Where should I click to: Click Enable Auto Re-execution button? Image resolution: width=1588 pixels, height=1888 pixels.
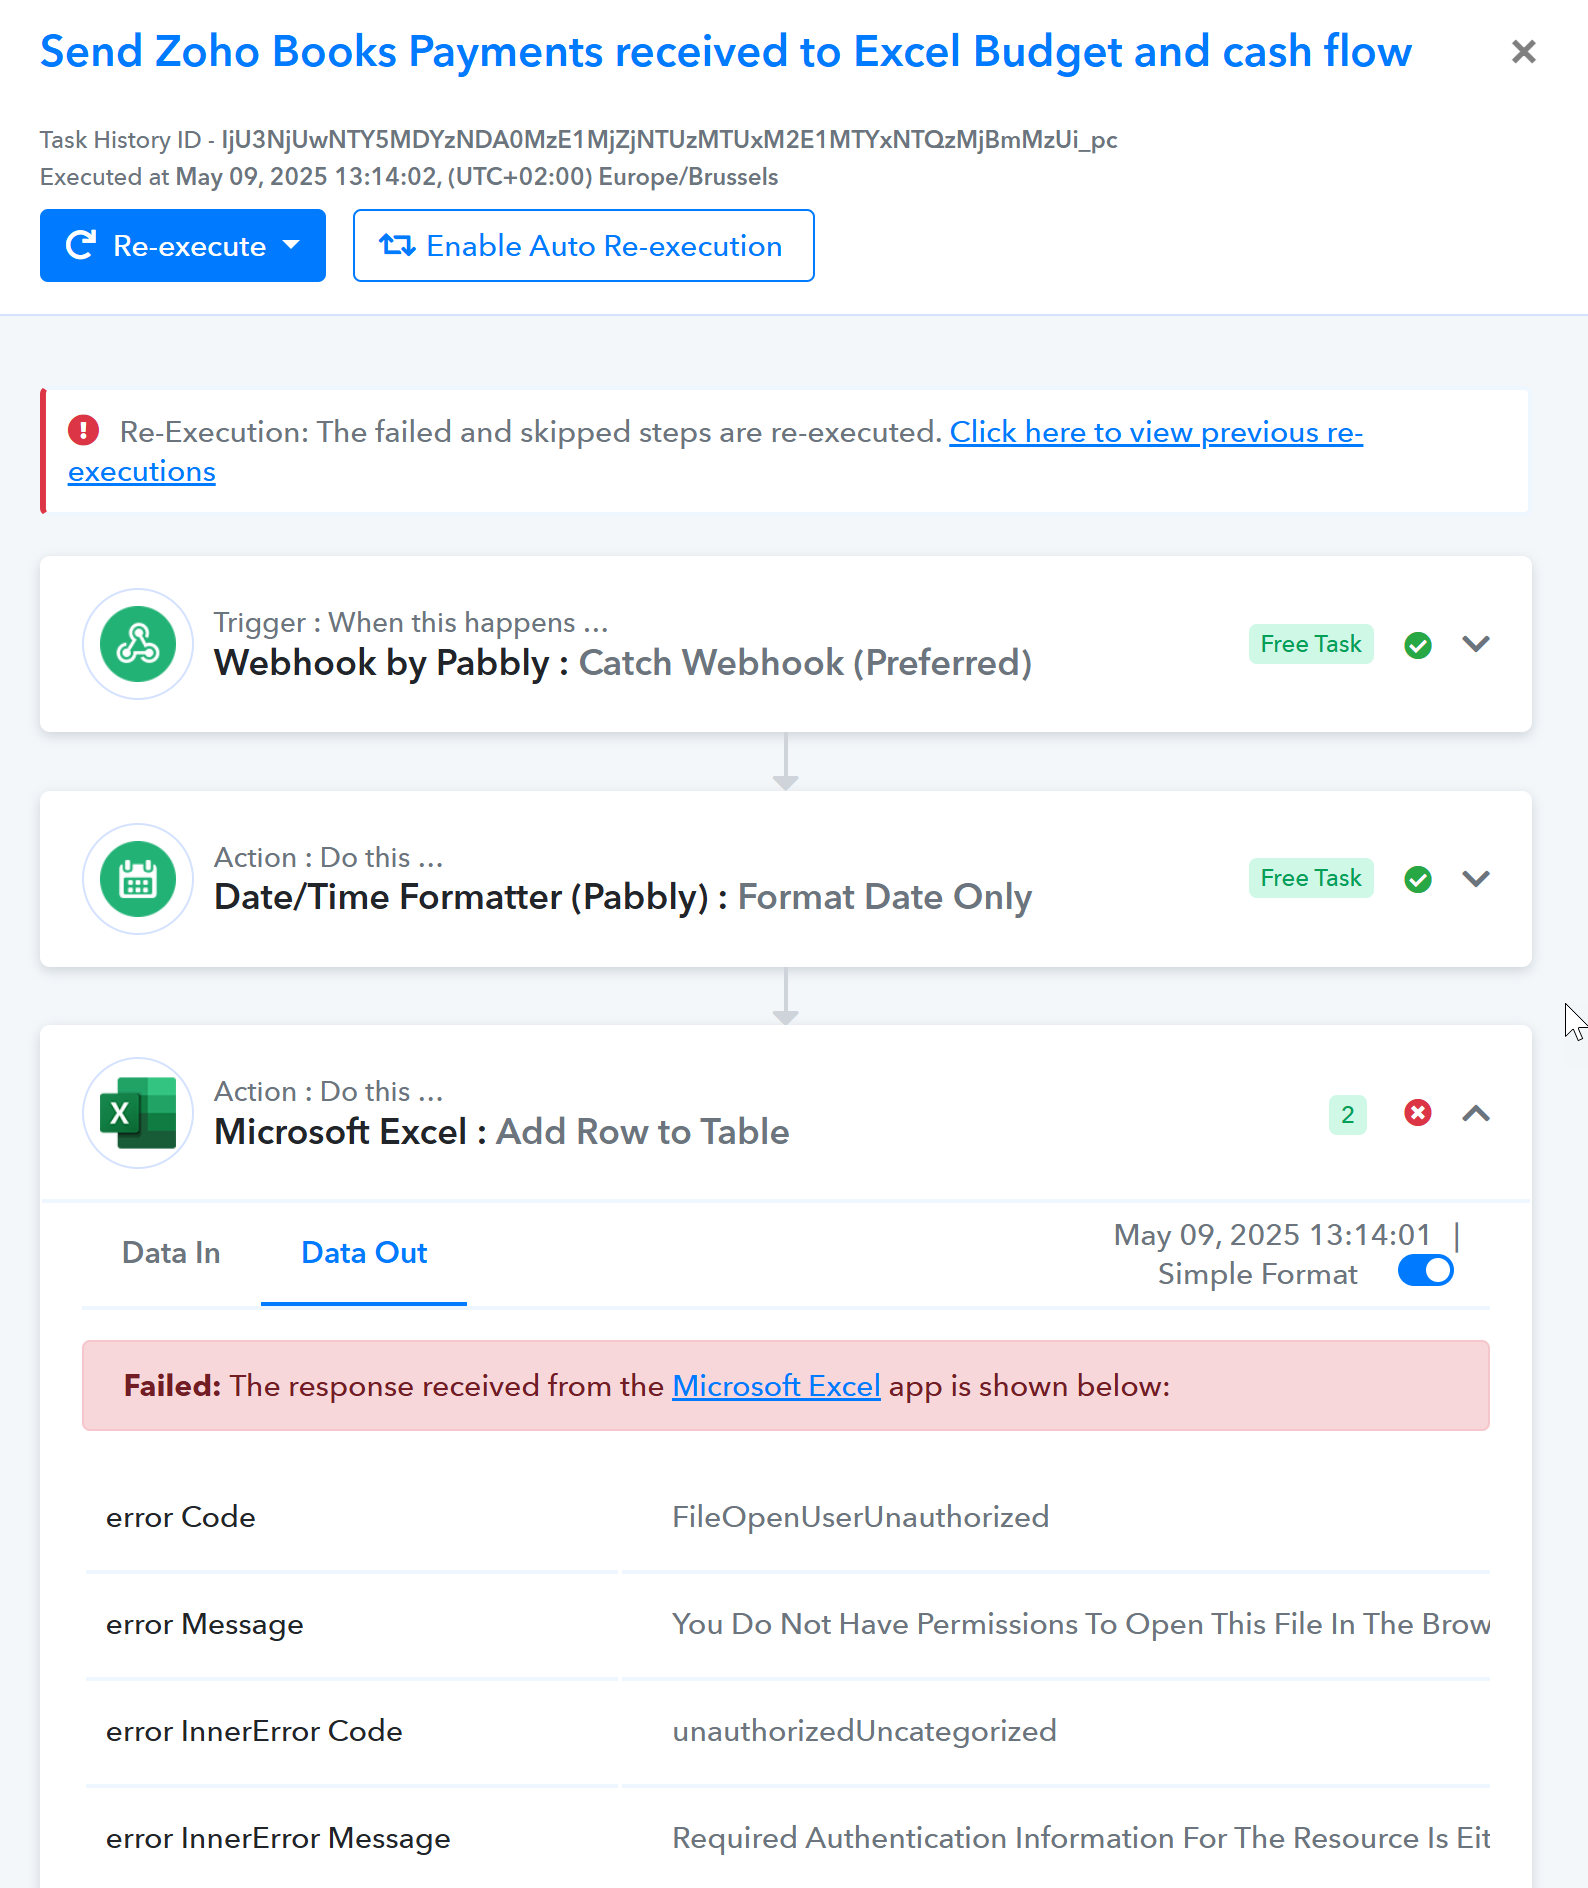584,246
